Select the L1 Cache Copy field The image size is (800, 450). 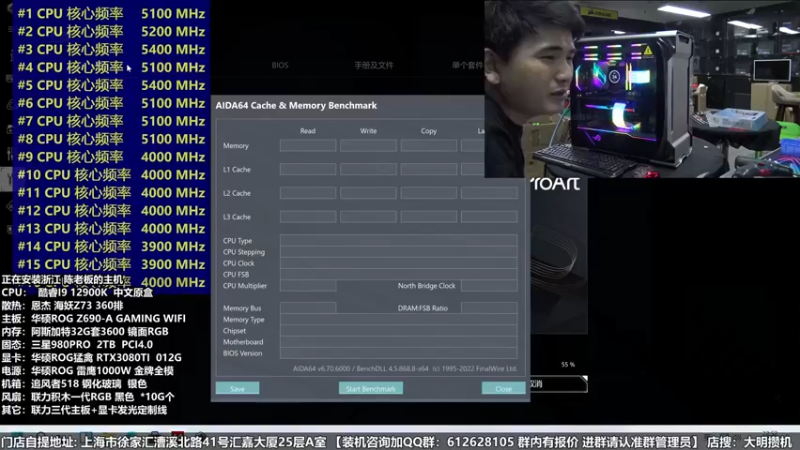tap(429, 169)
